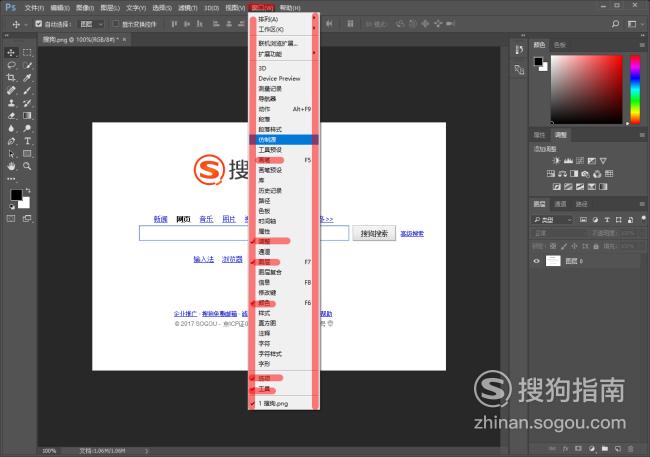The image size is (650, 457).
Task: Select the Quick Selection tool
Action: click(27, 65)
